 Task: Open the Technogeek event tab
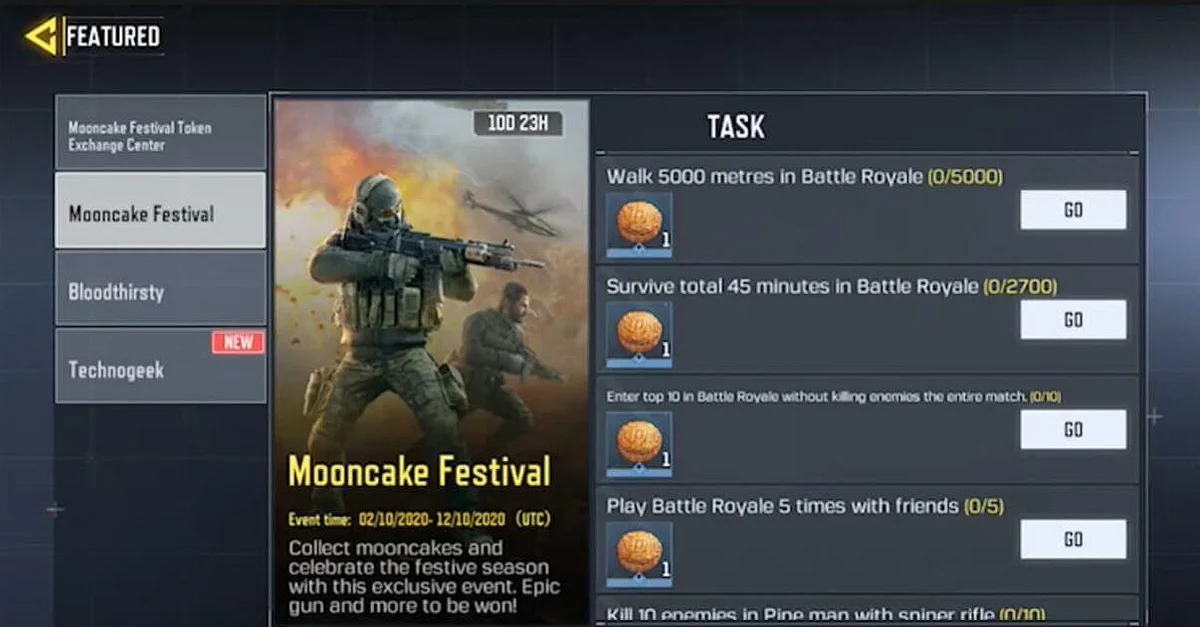(161, 366)
